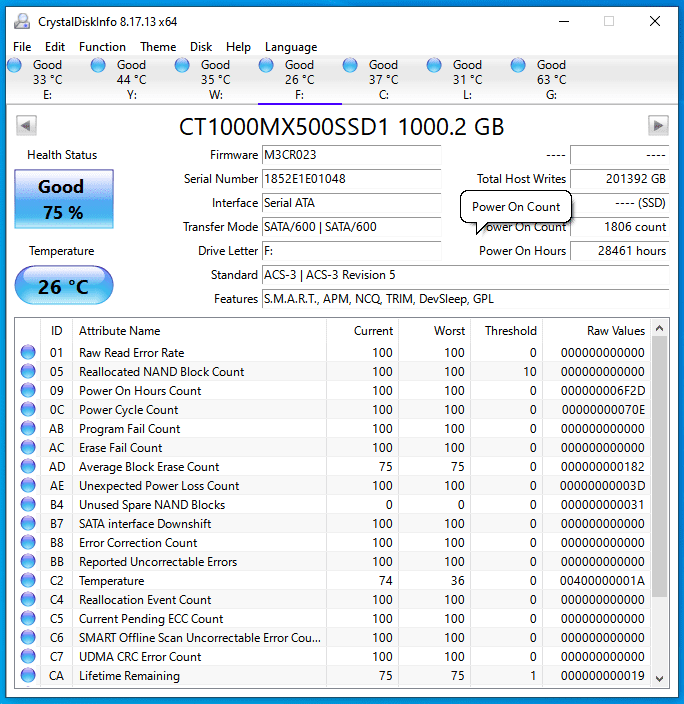Click the 1806 count value field

pos(620,227)
